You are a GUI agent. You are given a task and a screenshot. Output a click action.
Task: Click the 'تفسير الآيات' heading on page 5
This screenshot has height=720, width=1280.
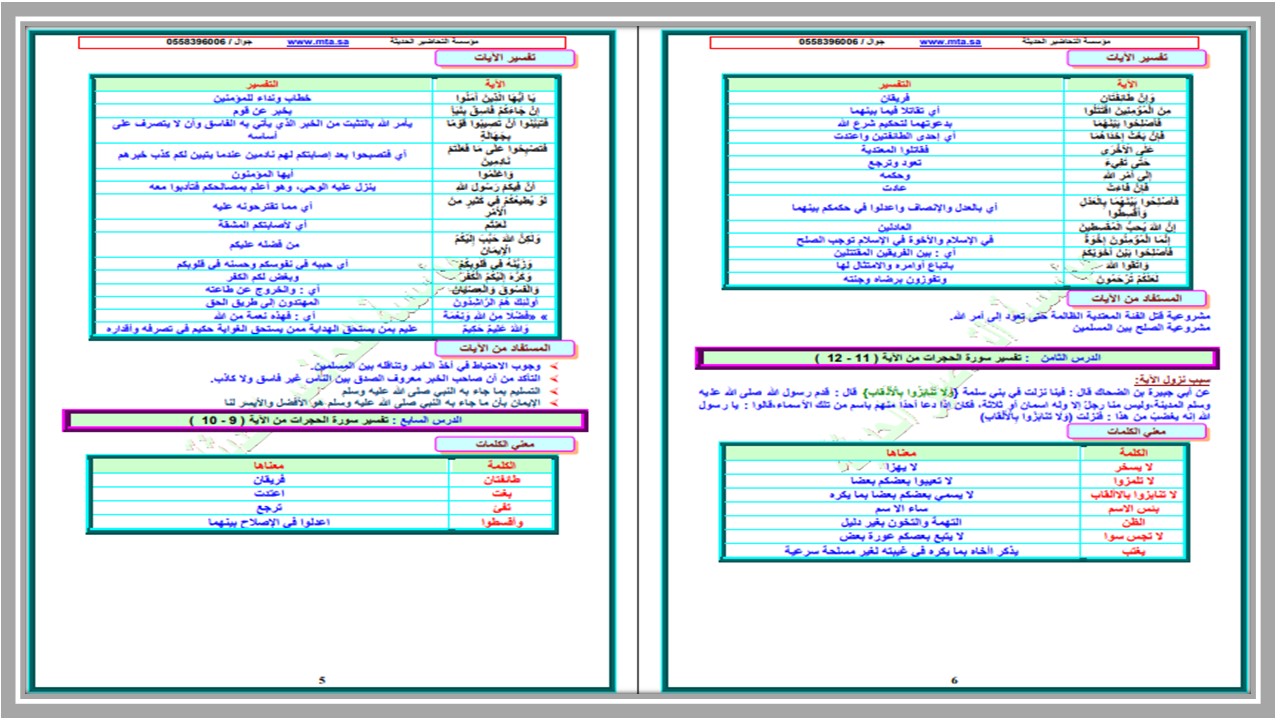click(505, 59)
